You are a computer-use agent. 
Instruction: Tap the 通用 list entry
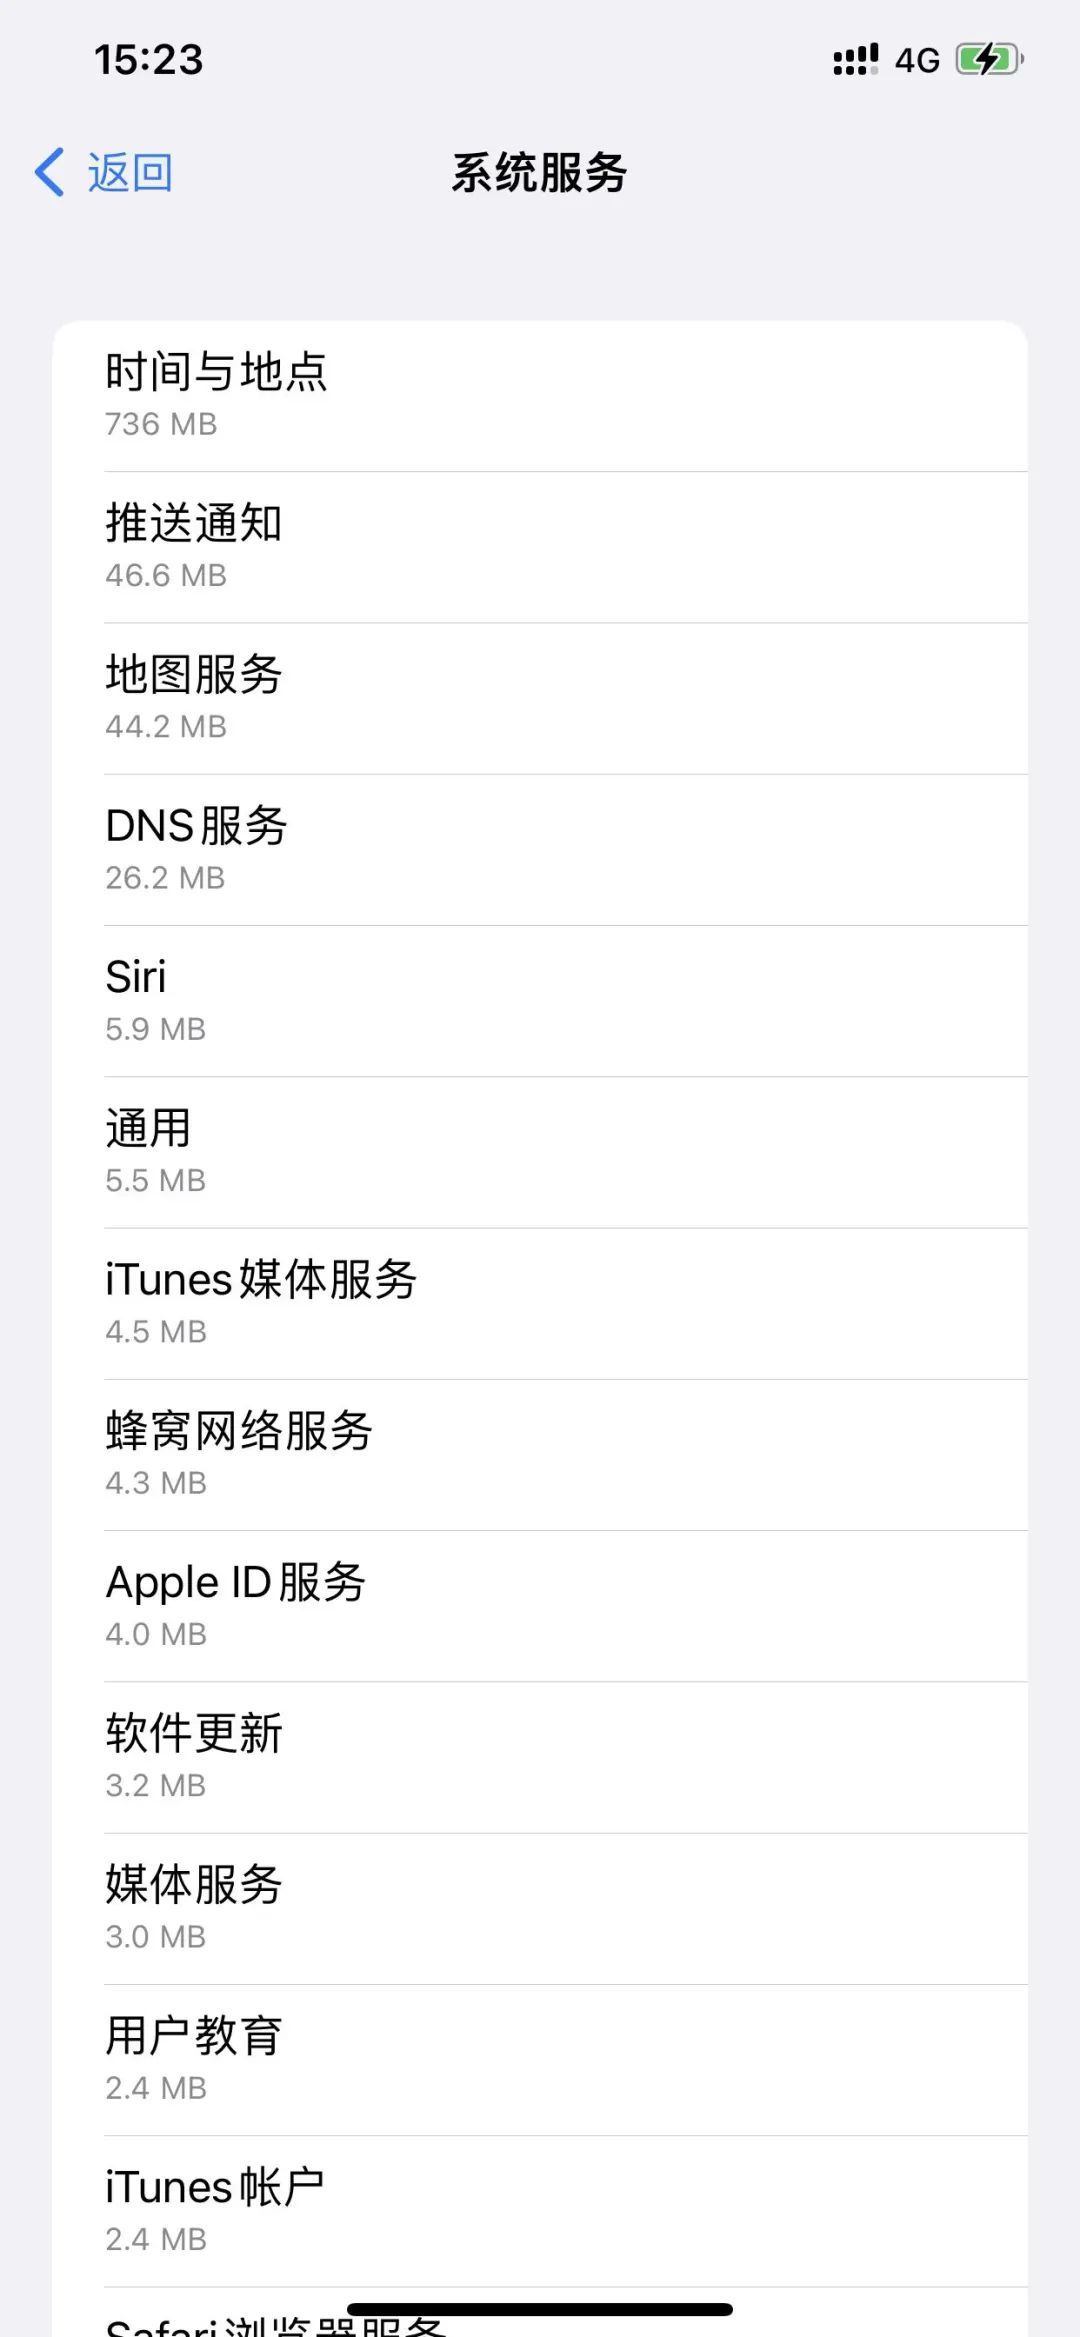point(540,1151)
